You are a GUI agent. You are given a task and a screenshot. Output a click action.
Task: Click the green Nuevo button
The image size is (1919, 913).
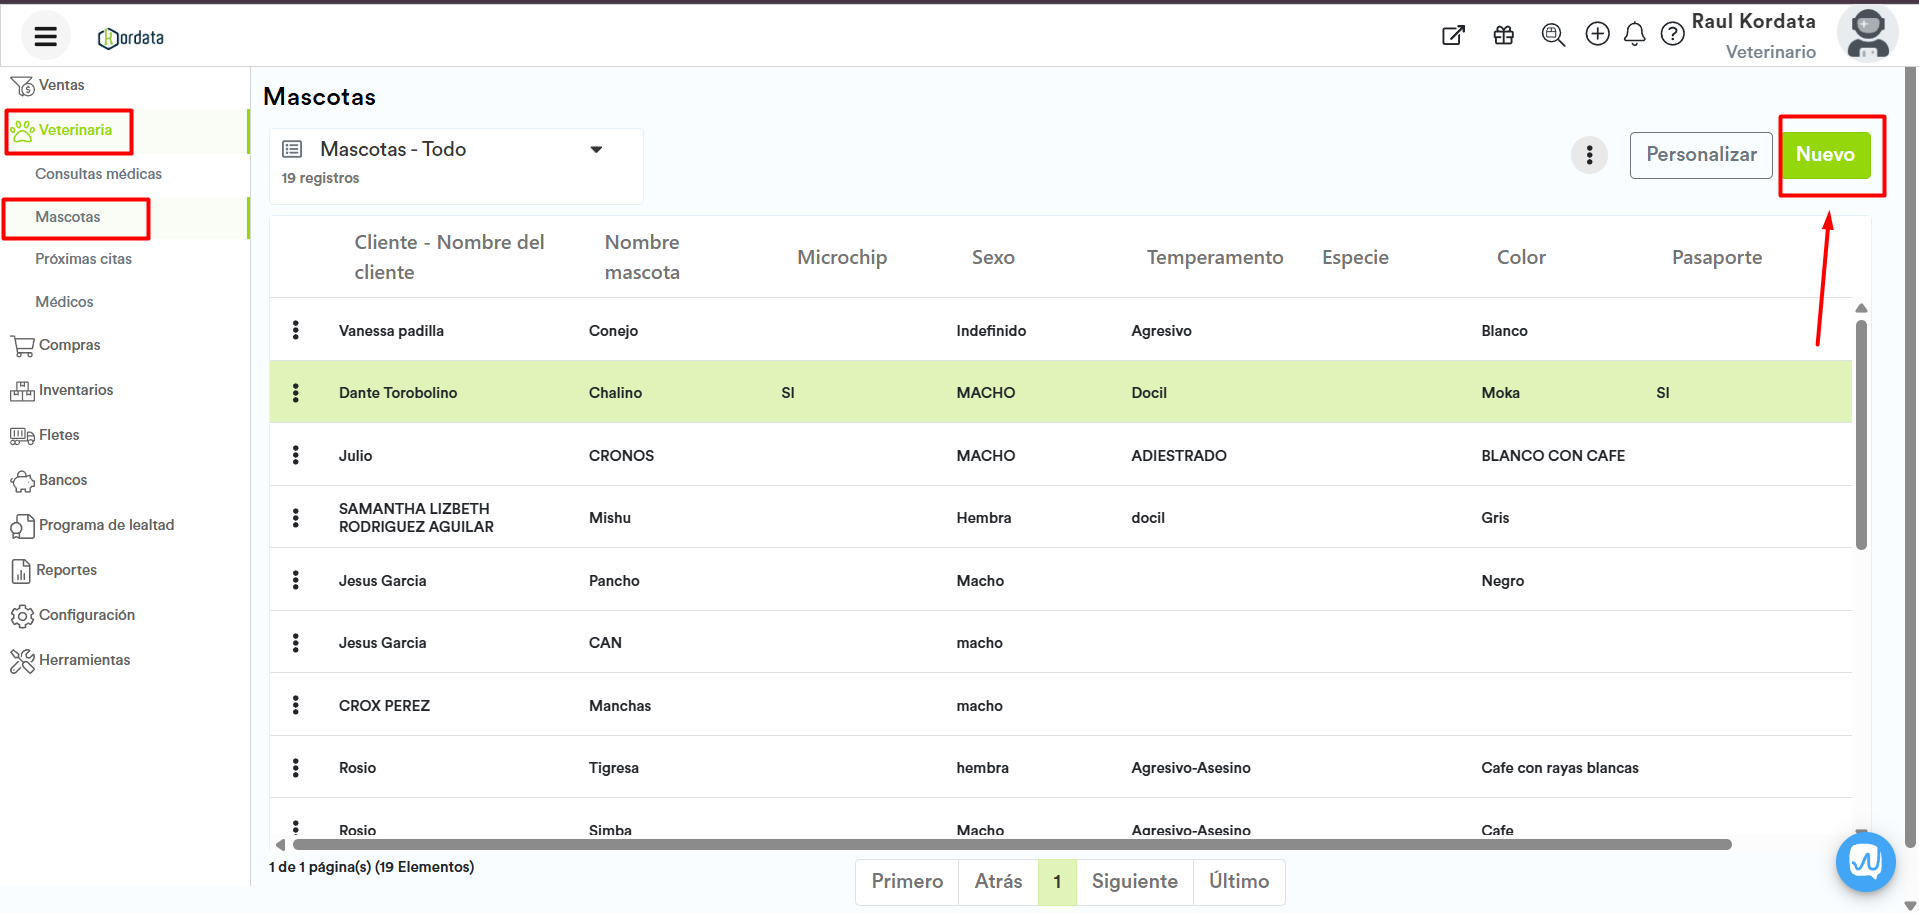[x=1825, y=155]
